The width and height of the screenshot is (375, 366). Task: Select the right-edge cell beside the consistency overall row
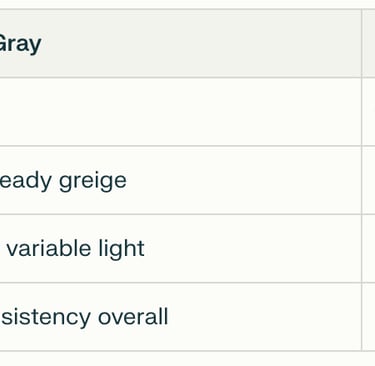(x=369, y=317)
